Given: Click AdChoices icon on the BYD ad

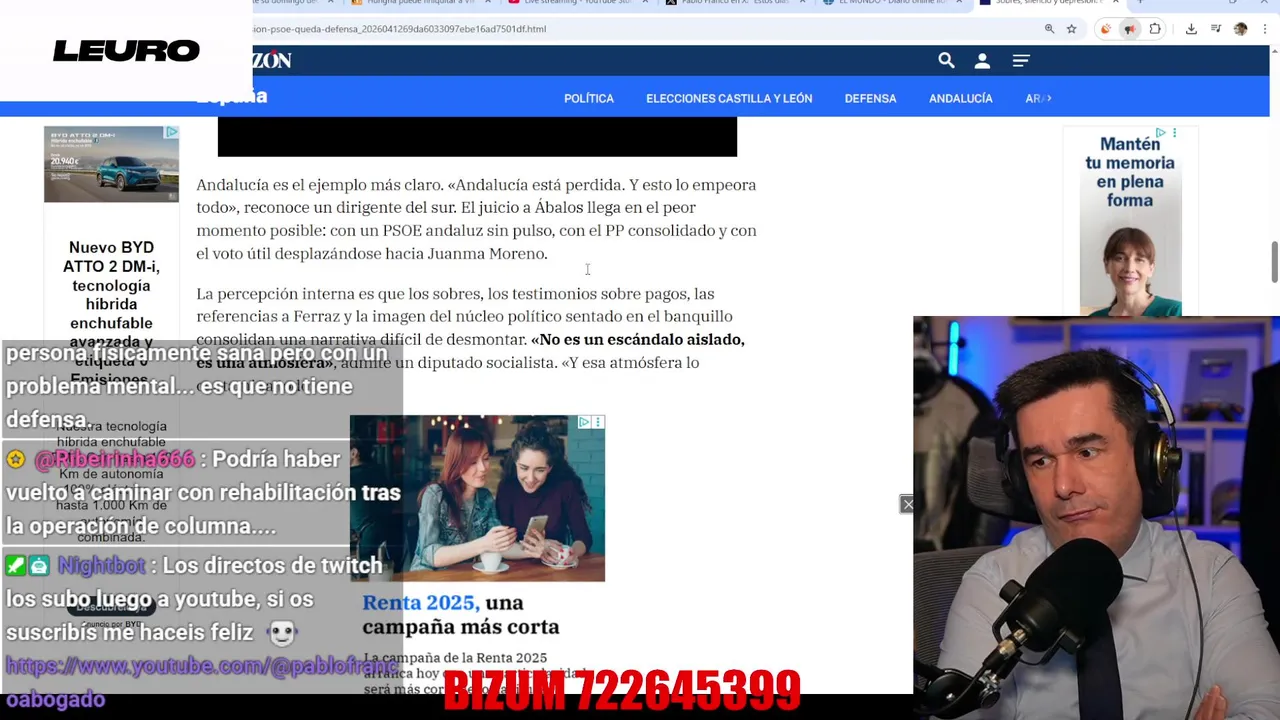Looking at the screenshot, I should (172, 132).
